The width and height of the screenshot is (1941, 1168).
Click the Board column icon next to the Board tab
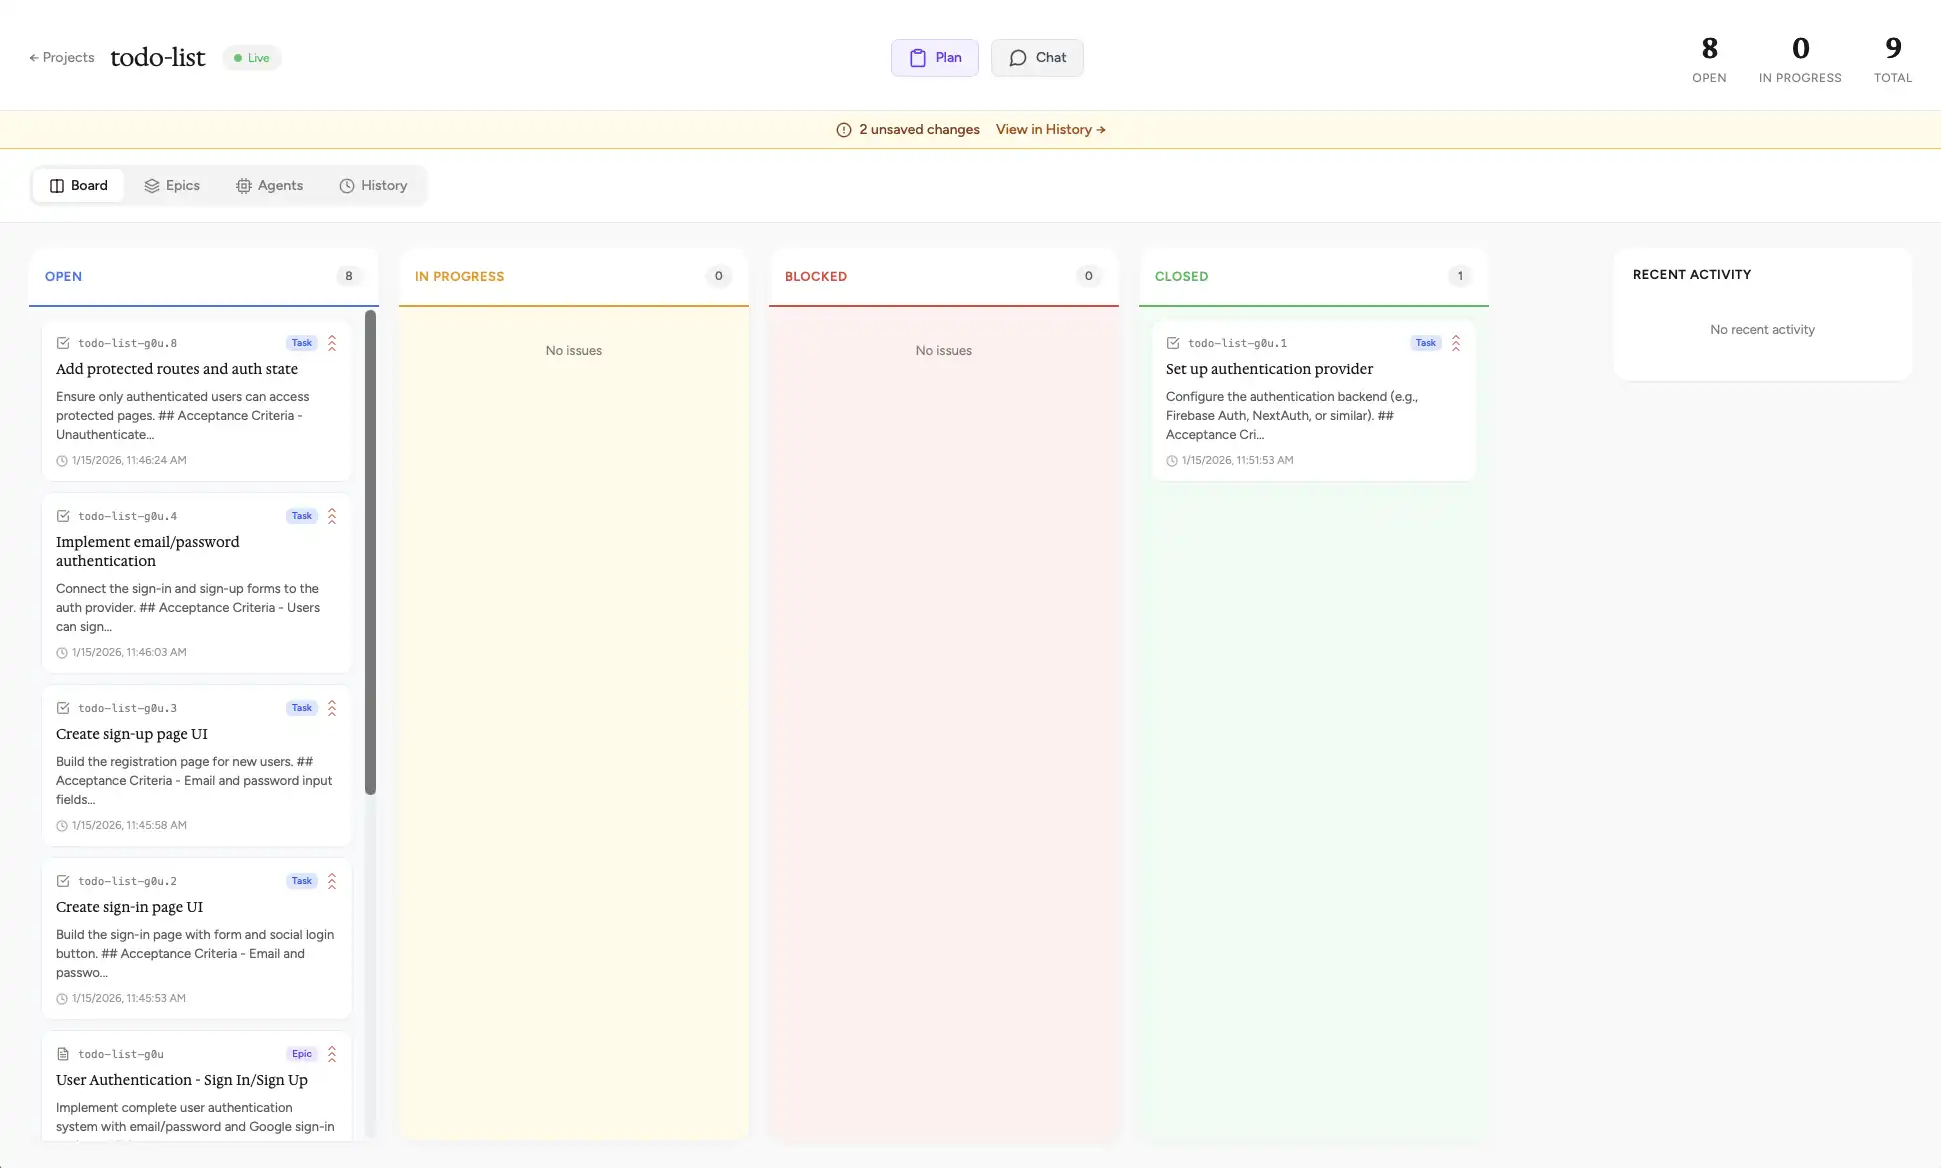click(56, 185)
